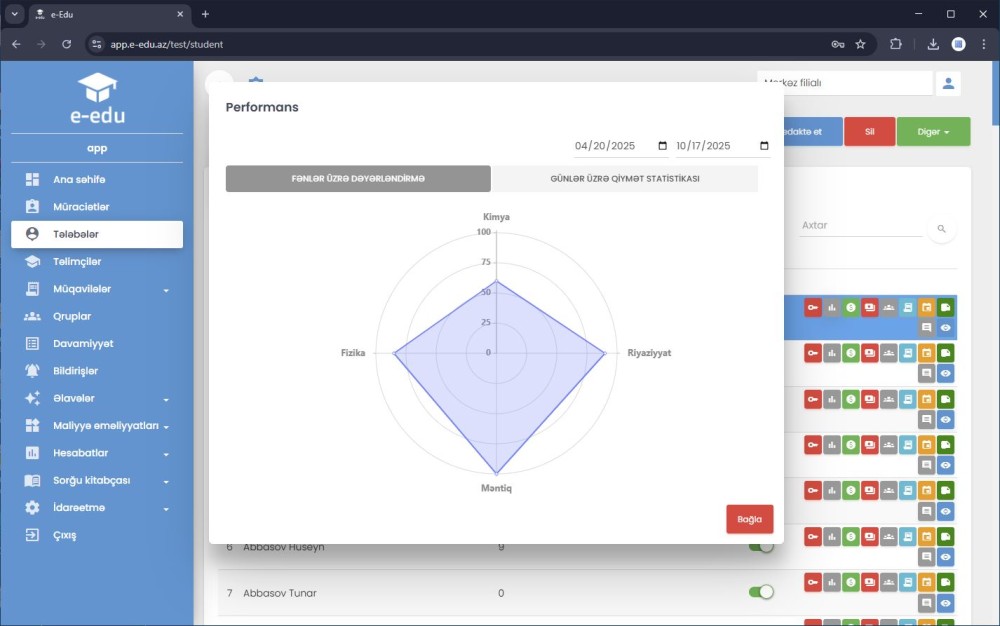
Task: Click the eye icon in the highlighted row
Action: pos(945,327)
